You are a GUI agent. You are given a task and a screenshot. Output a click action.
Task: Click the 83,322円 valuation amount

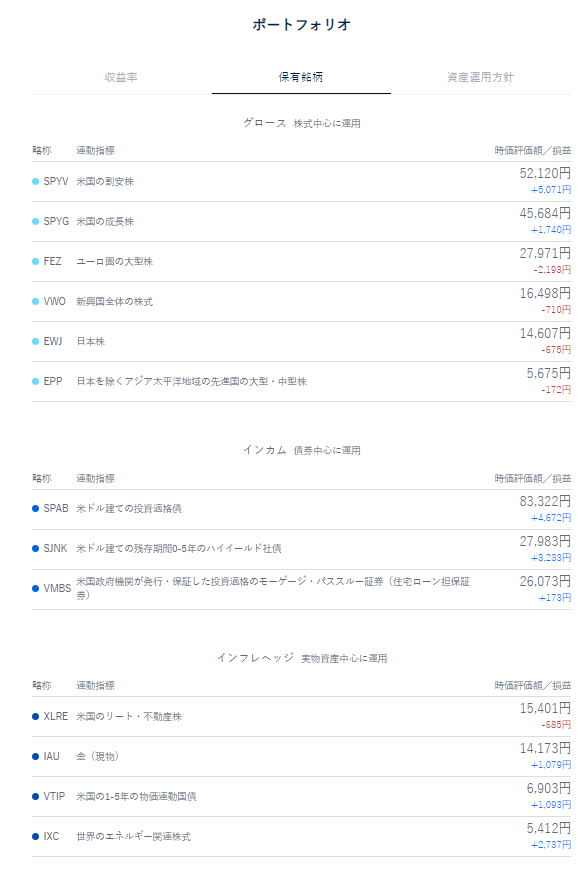coord(545,501)
